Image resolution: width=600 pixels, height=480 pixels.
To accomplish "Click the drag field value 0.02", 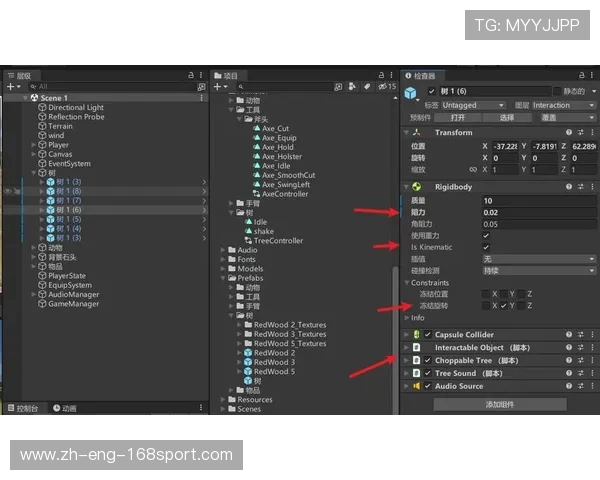I will point(539,212).
